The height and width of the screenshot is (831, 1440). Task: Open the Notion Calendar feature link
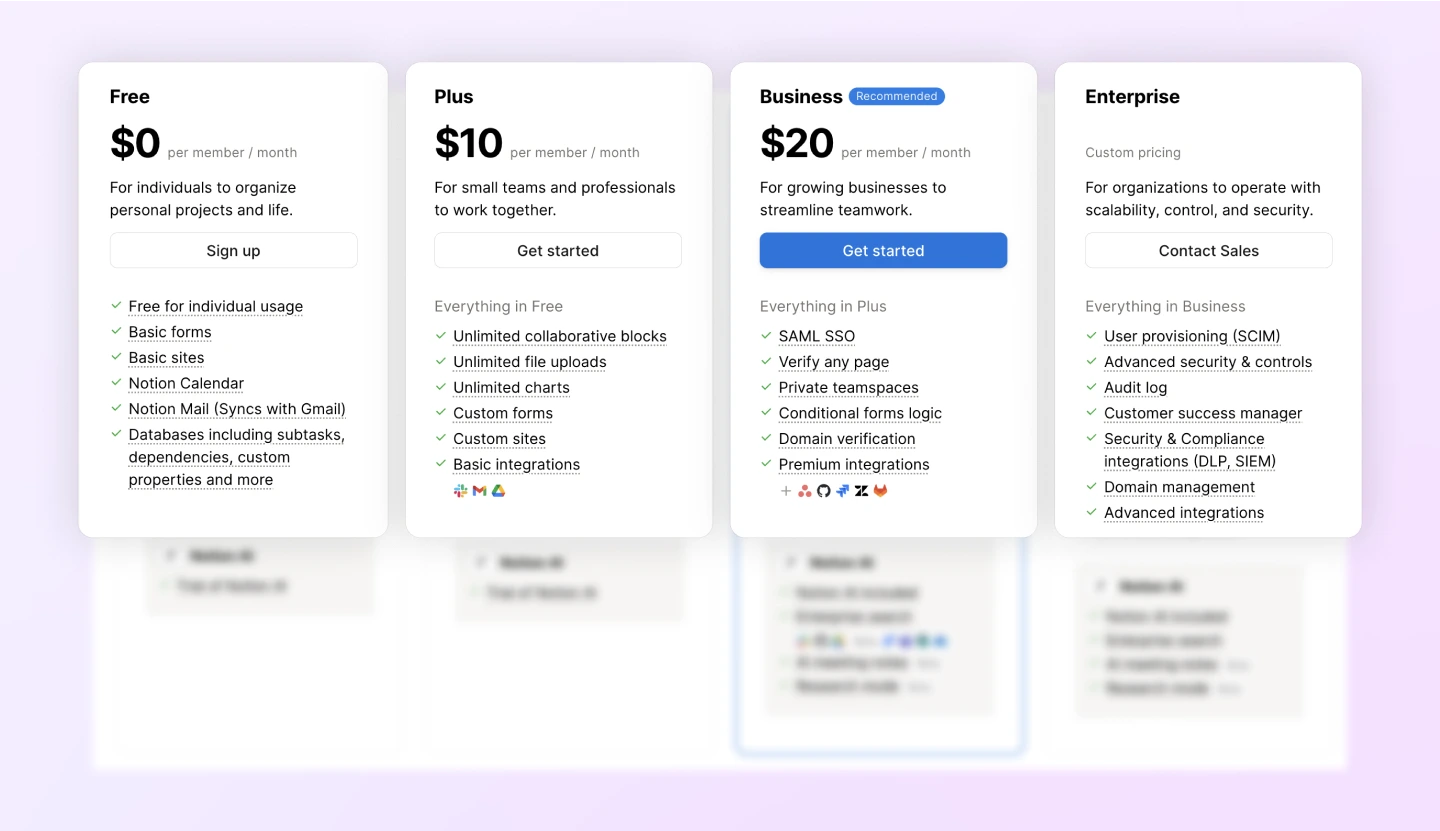pyautogui.click(x=186, y=383)
